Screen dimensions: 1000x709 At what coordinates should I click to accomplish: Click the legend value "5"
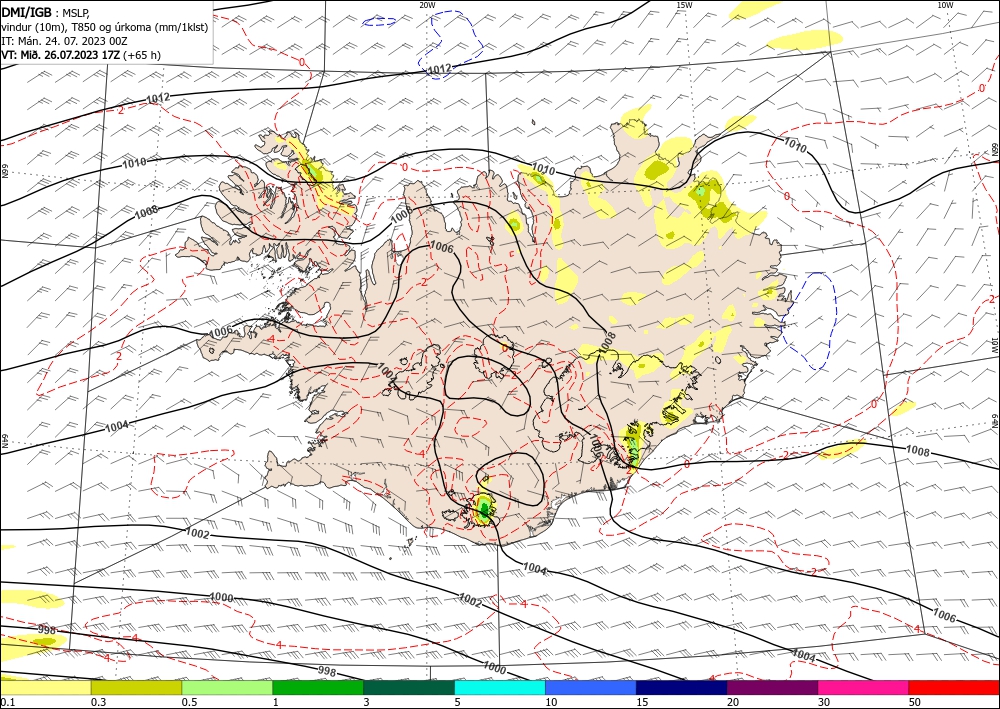coord(457,702)
